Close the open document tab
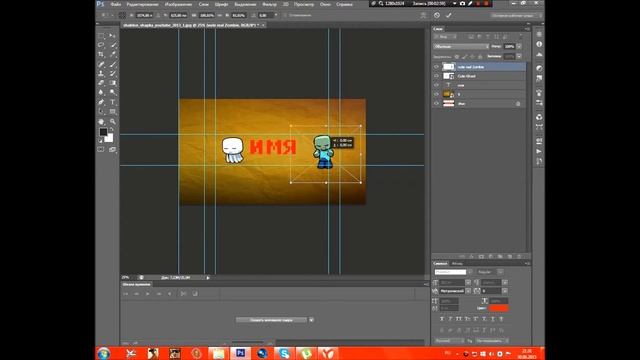 [263, 25]
